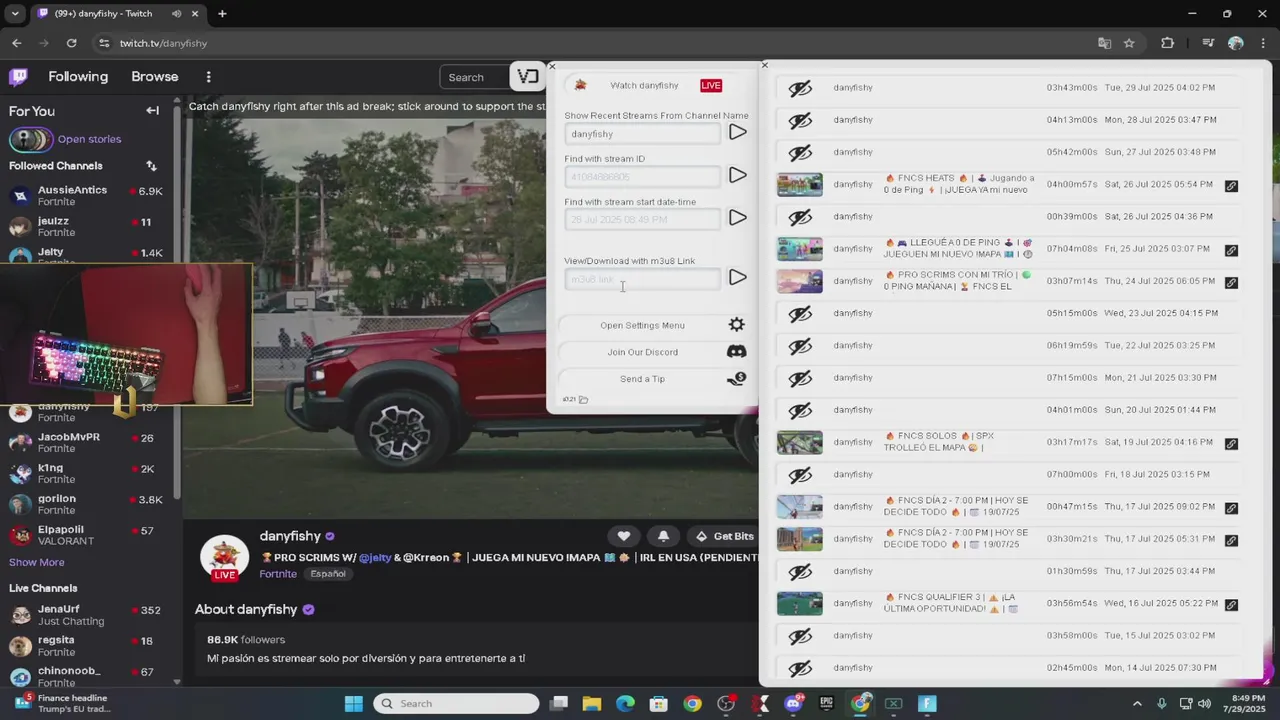Viewport: 1280px width, 720px height.
Task: Toggle hidden-eye icon for Sat, 26 Jul 04:36 PM row
Action: [800, 217]
